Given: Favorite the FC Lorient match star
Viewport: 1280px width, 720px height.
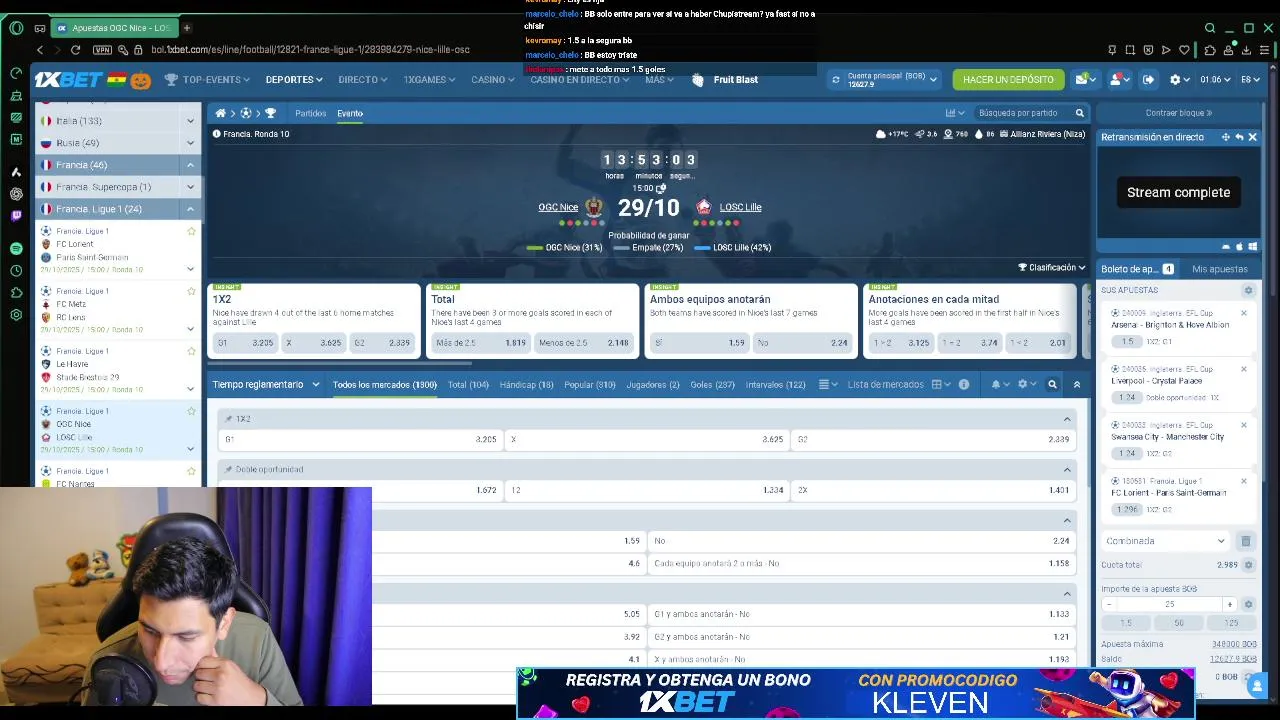Looking at the screenshot, I should point(191,231).
